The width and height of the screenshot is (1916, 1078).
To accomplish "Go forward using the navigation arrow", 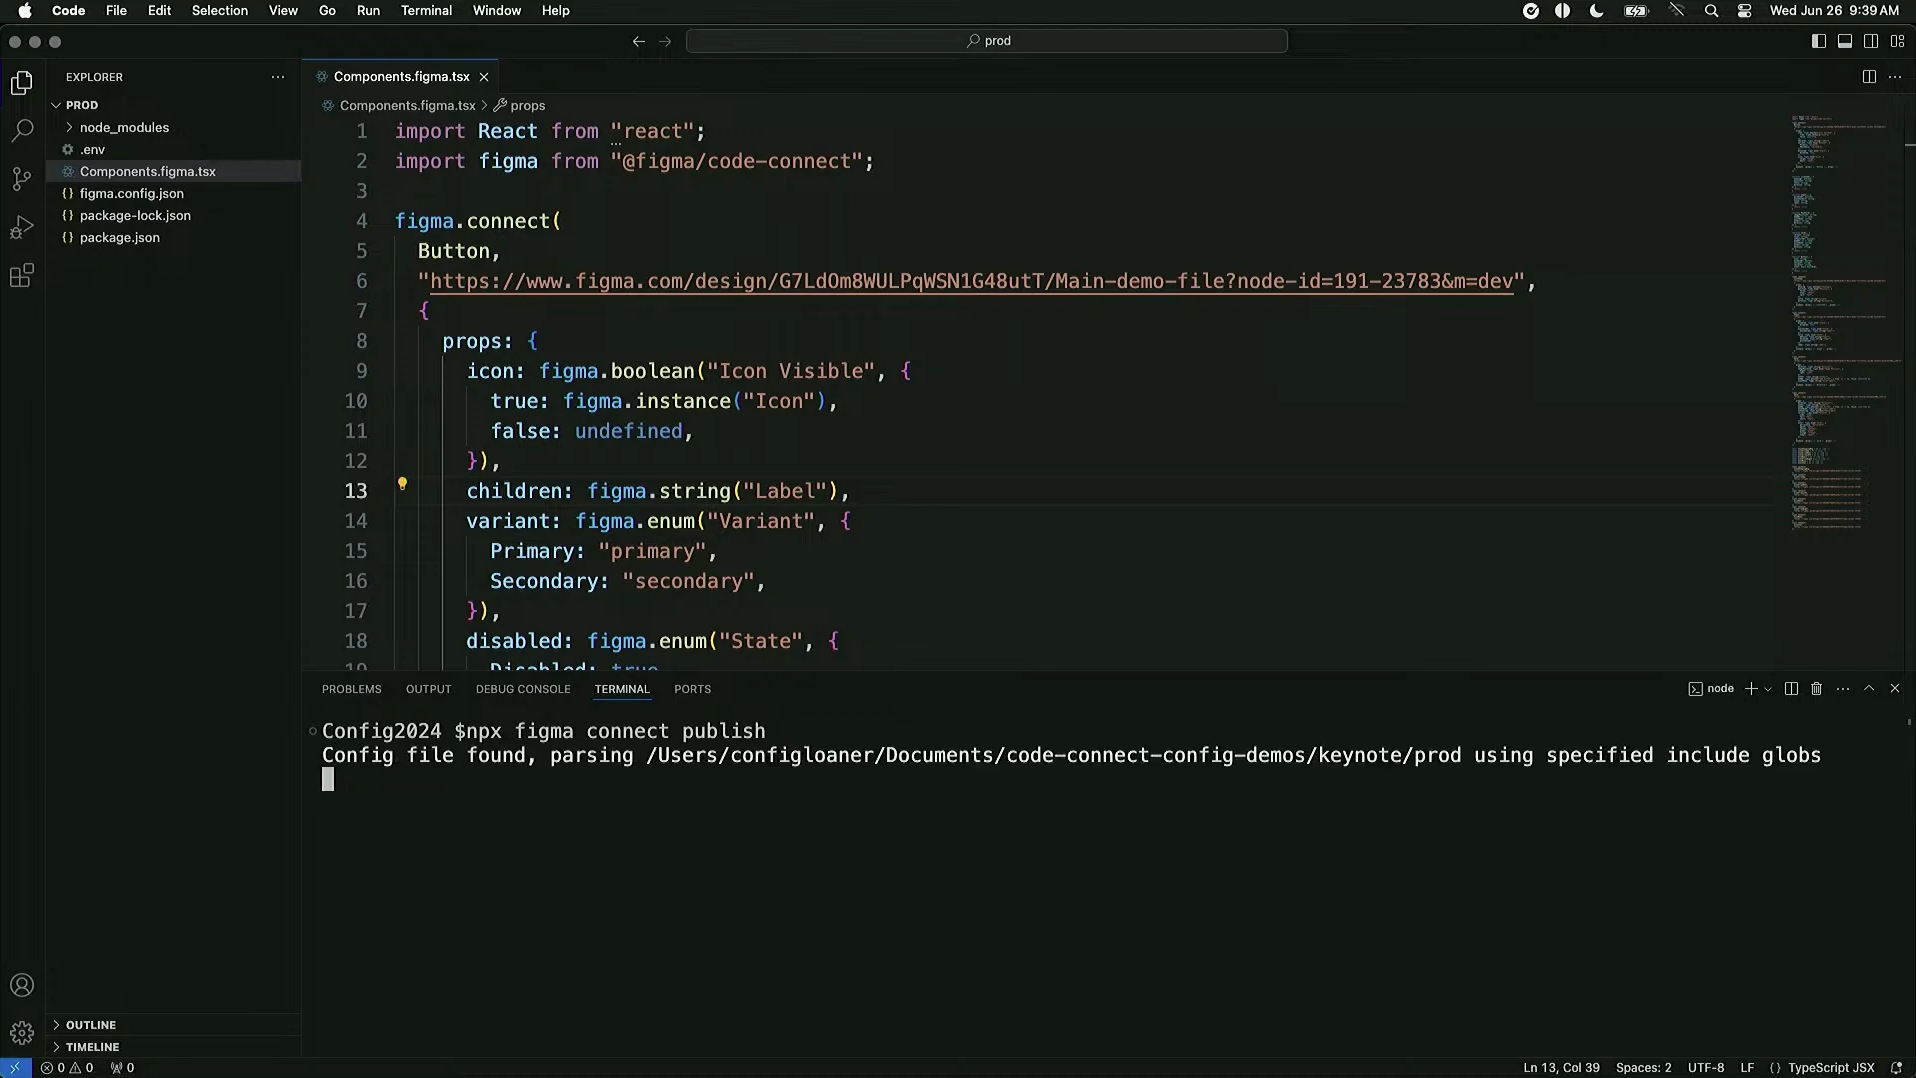I will (x=665, y=41).
